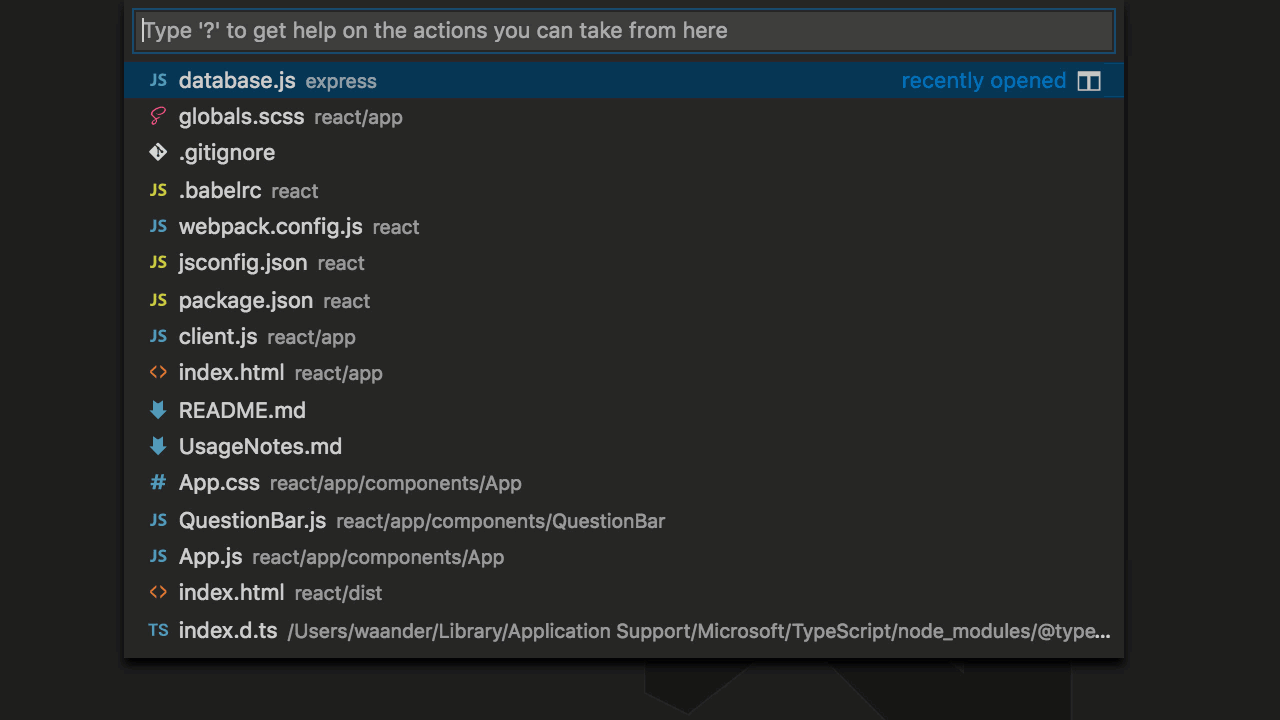Image resolution: width=1280 pixels, height=720 pixels.
Task: Click the split editor icon beside recently opened
Action: (1089, 82)
